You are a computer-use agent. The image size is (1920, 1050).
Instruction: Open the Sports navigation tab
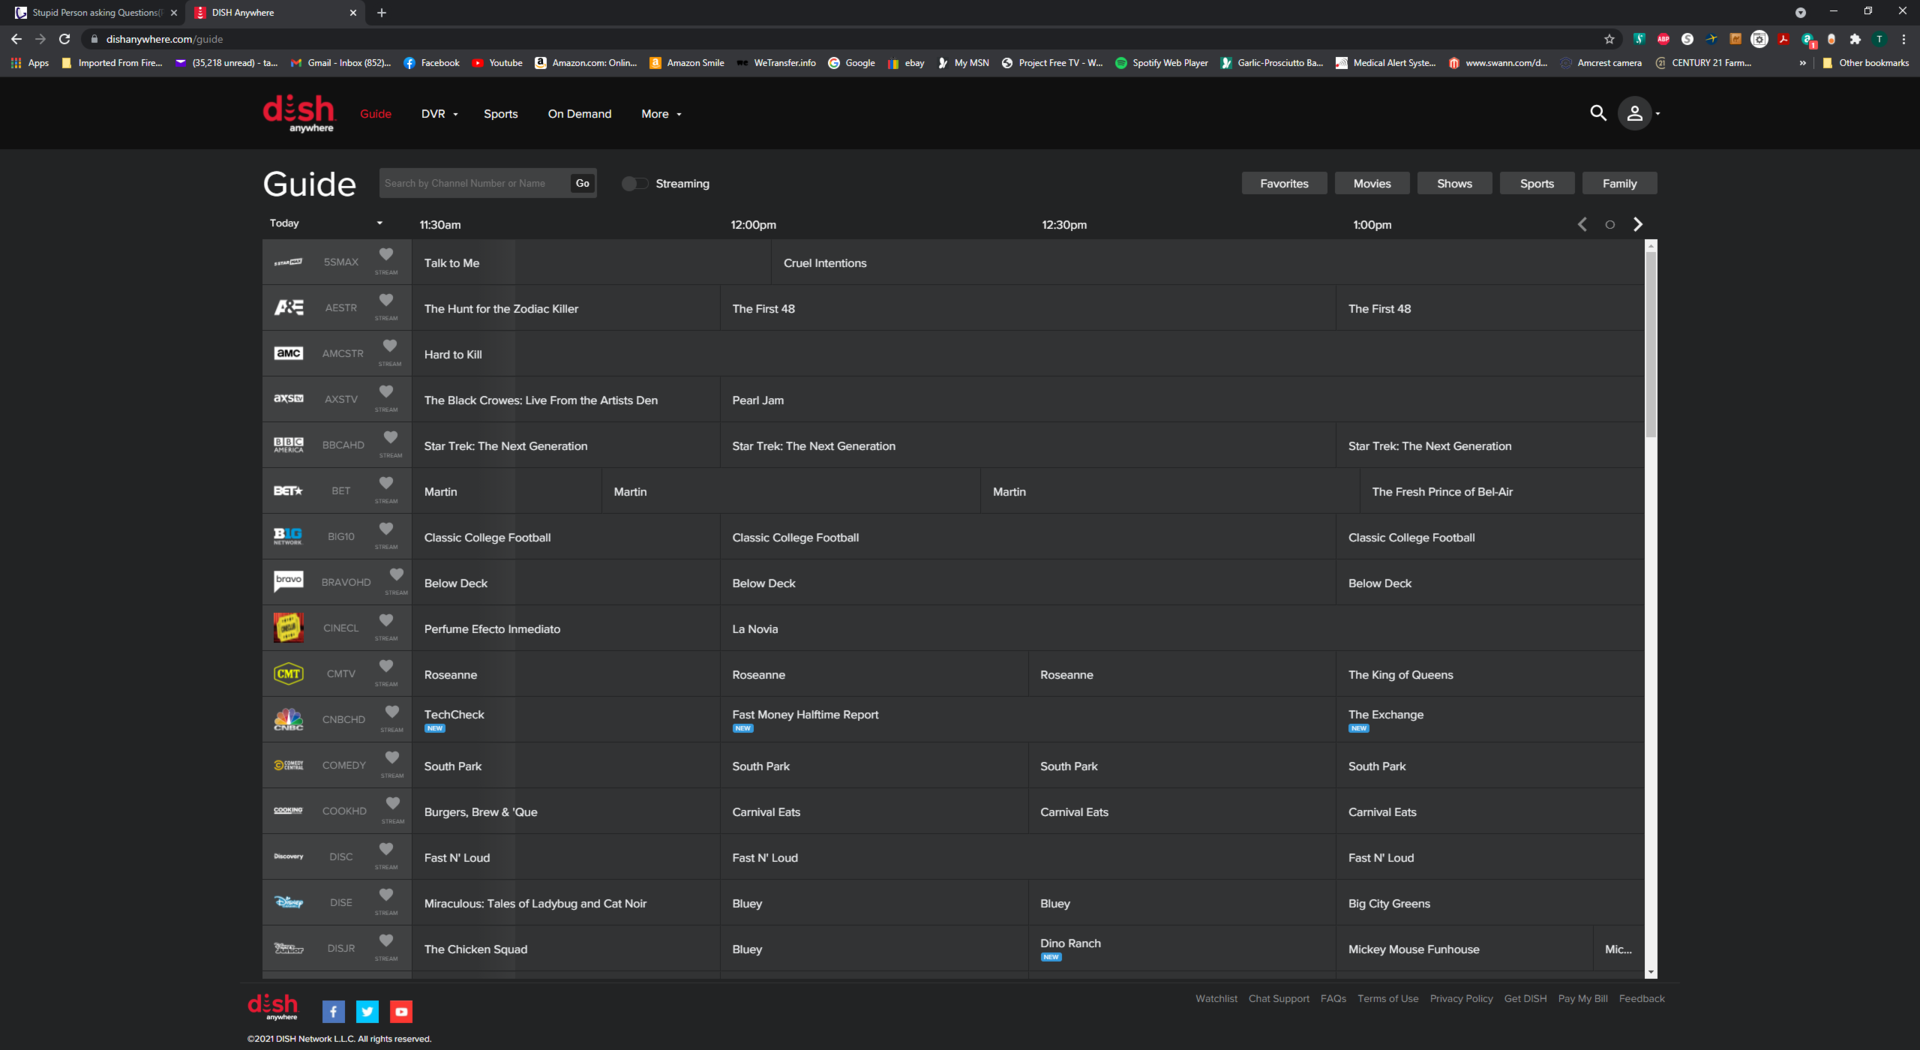pos(500,114)
